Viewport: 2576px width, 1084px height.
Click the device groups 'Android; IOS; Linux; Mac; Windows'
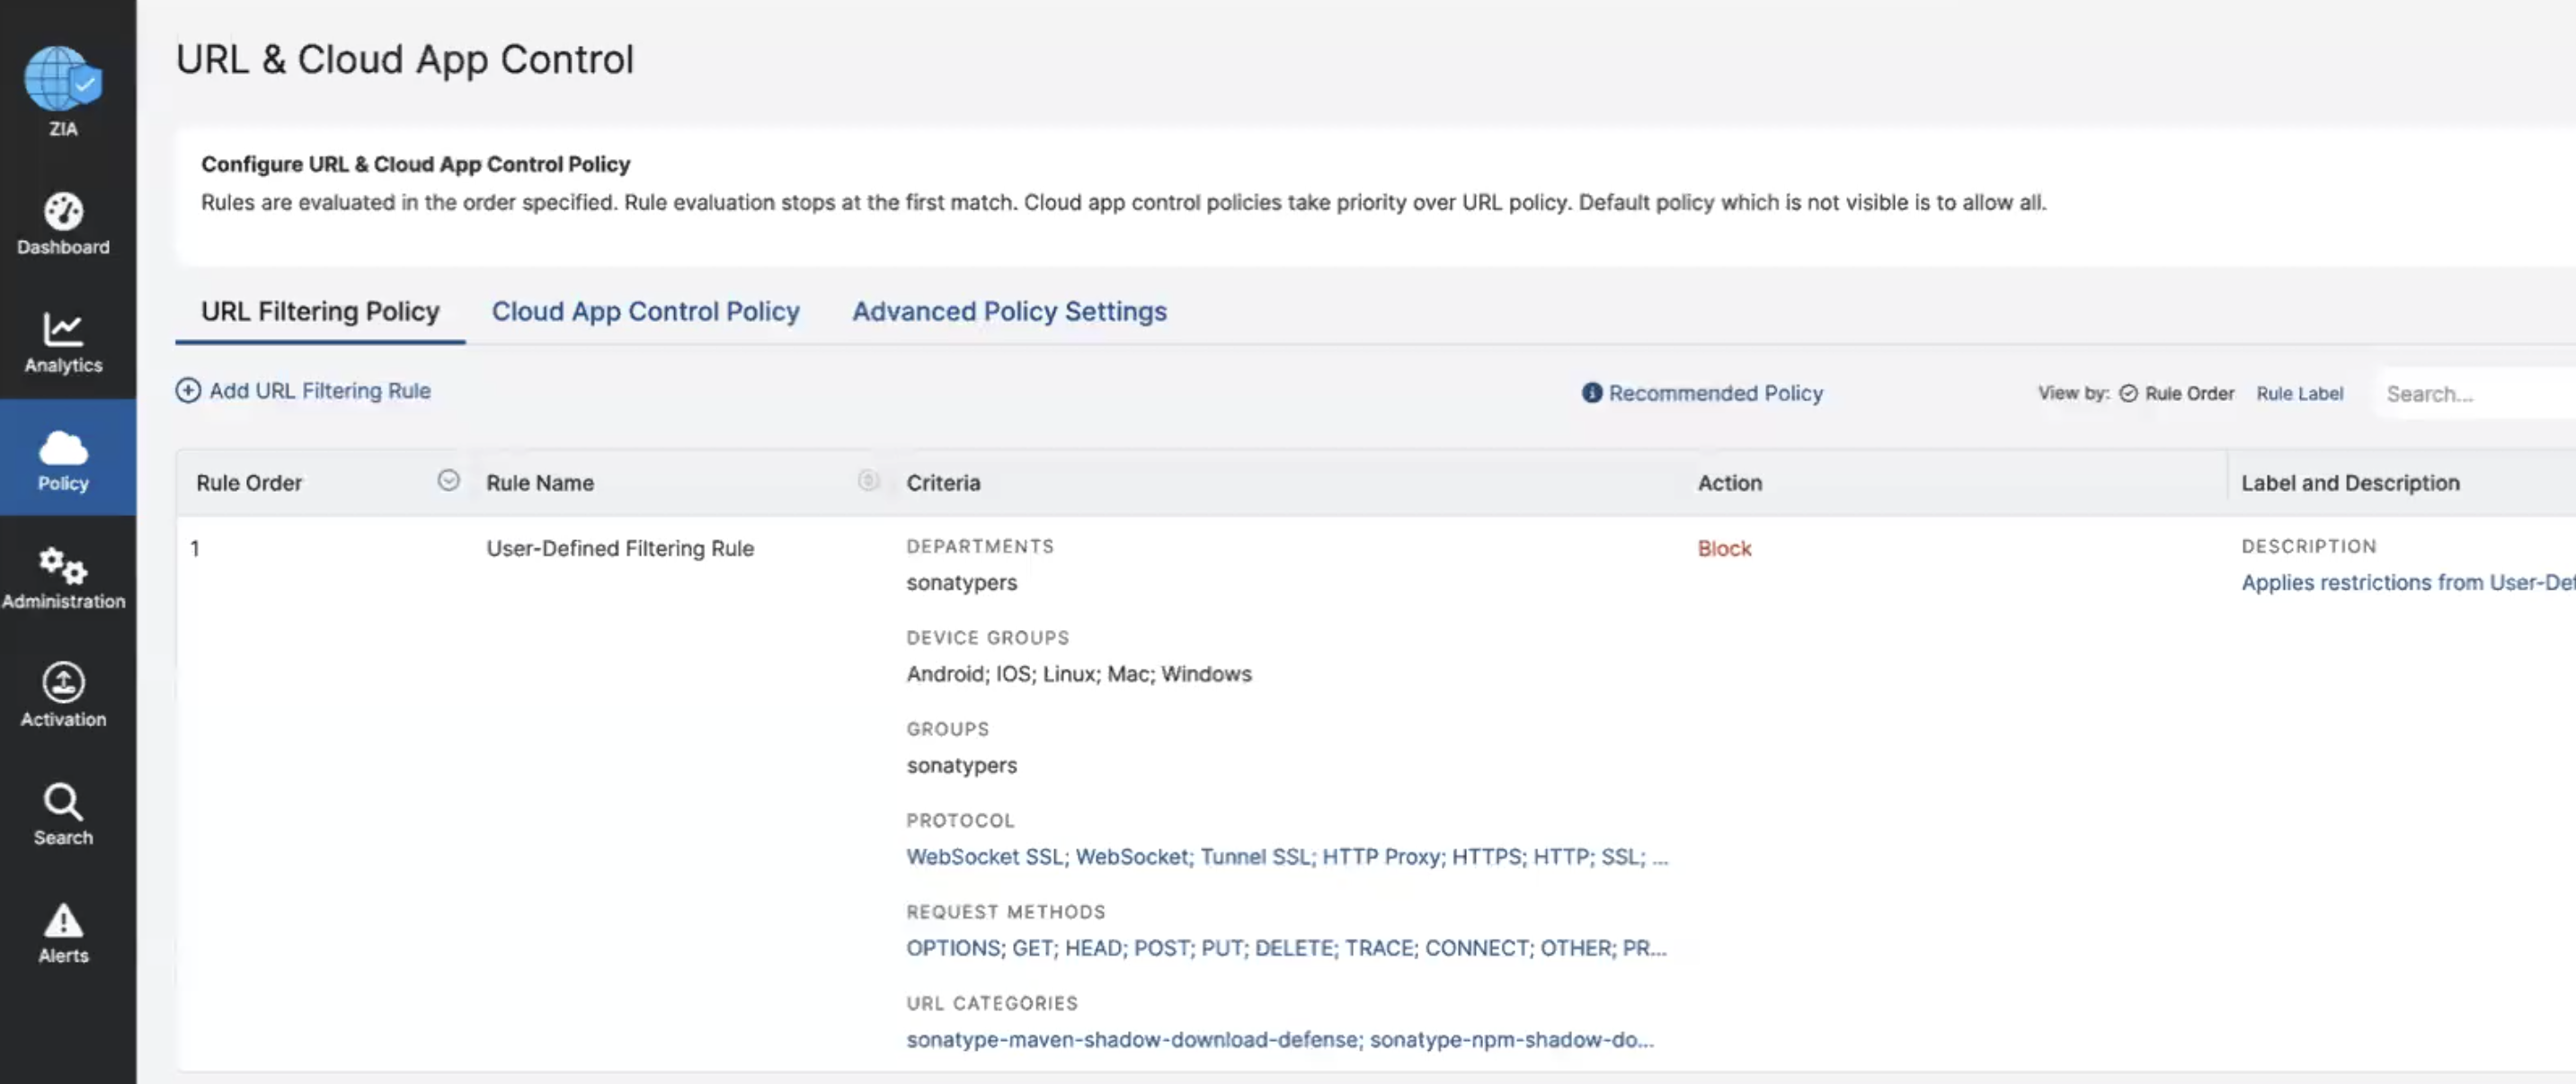tap(1079, 674)
